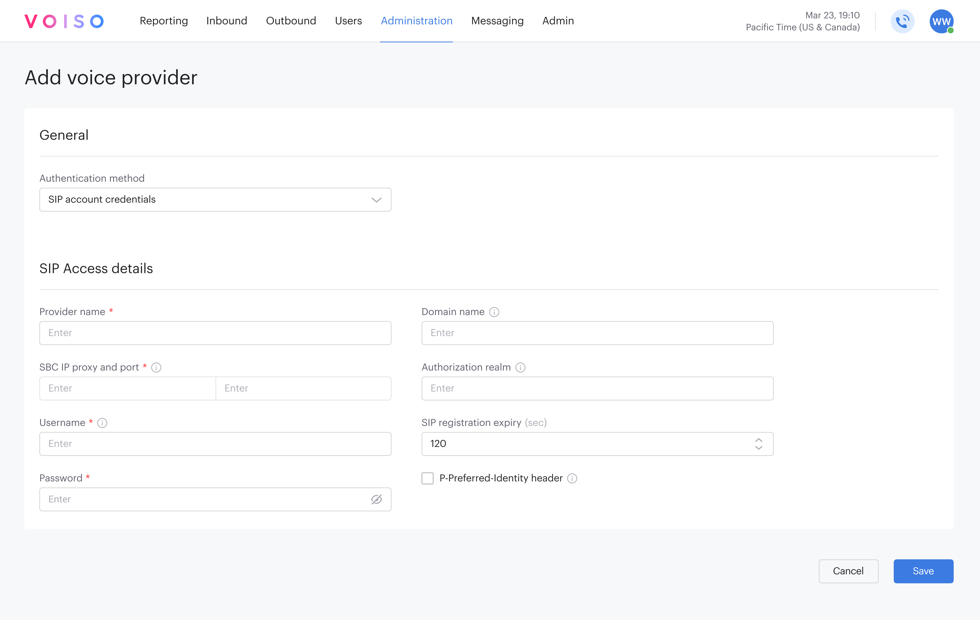The image size is (980, 620).
Task: Click the Voiso logo
Action: (x=64, y=21)
